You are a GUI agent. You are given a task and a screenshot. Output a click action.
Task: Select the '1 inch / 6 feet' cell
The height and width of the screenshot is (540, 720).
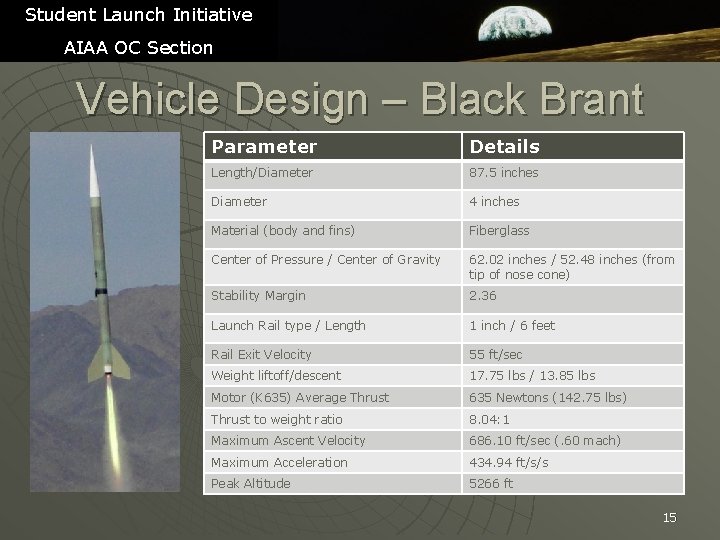[x=573, y=328]
